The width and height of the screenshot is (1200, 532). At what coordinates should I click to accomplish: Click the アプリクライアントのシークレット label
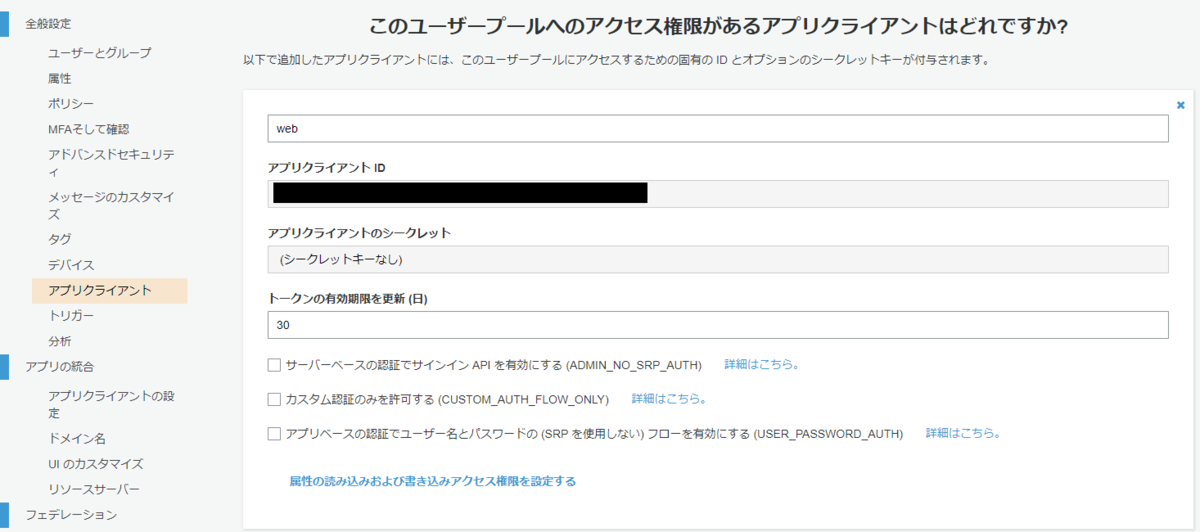[x=360, y=233]
